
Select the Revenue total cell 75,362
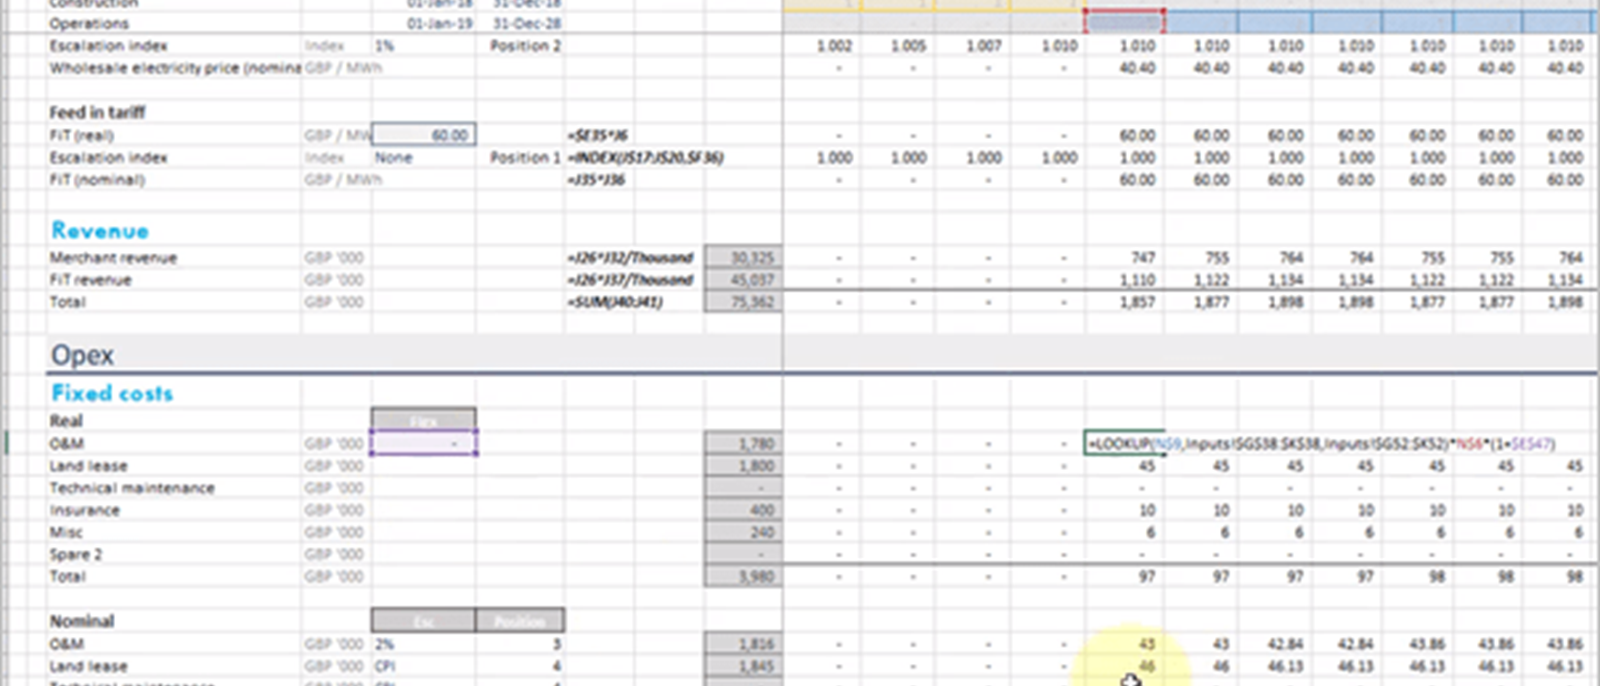[743, 302]
